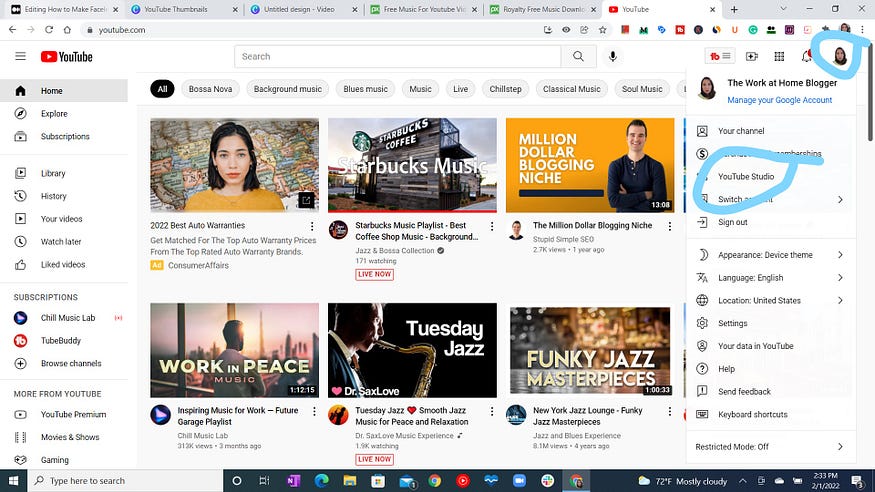Open options for Starbucks Music Playlist video

pos(492,226)
